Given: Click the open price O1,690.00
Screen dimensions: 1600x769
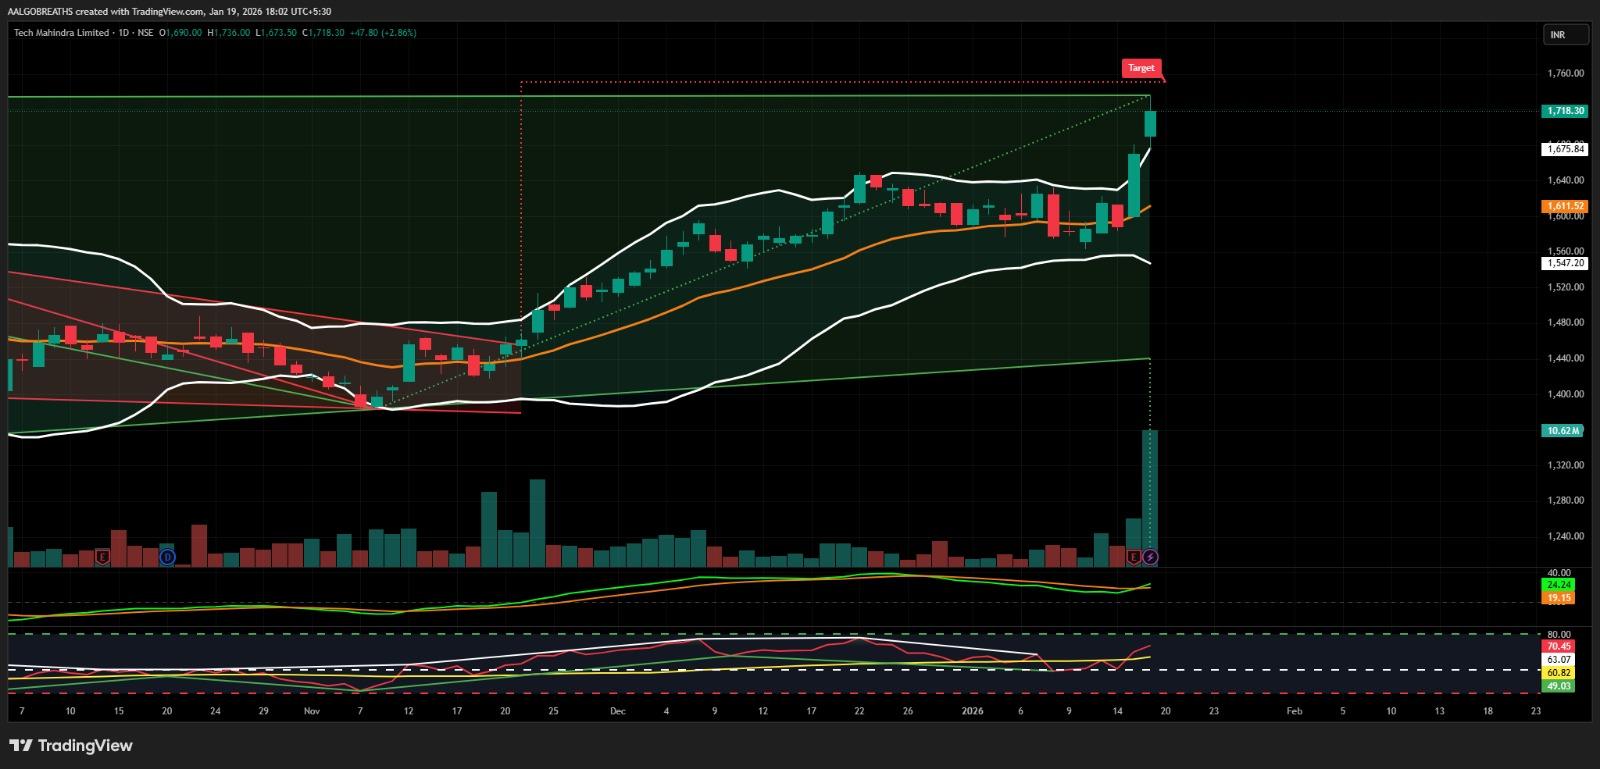Looking at the screenshot, I should (x=180, y=33).
